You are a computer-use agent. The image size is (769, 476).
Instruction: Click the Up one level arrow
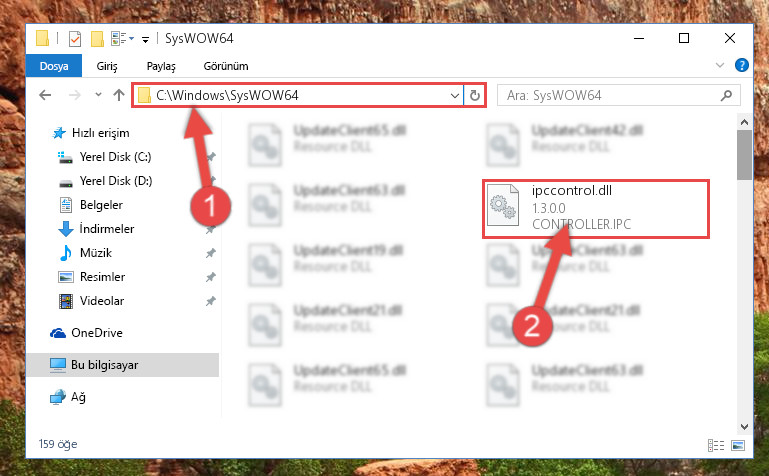click(x=119, y=95)
